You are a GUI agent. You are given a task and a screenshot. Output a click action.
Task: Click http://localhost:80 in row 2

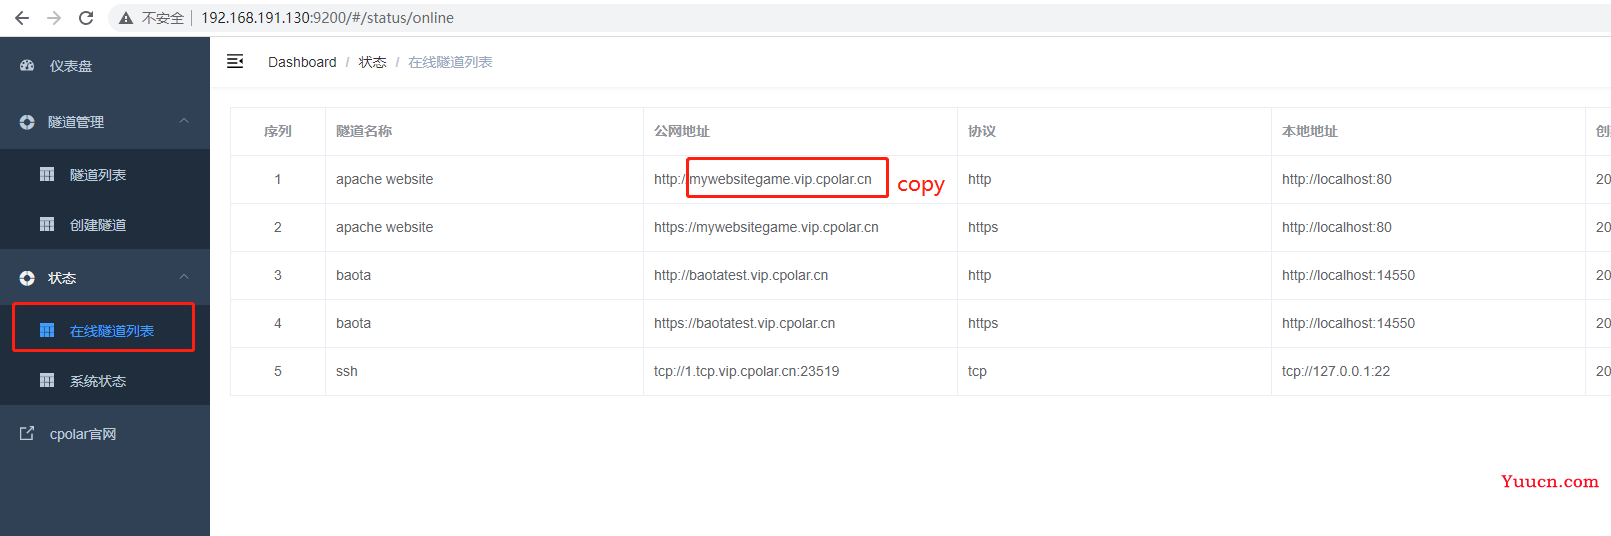coord(1337,227)
